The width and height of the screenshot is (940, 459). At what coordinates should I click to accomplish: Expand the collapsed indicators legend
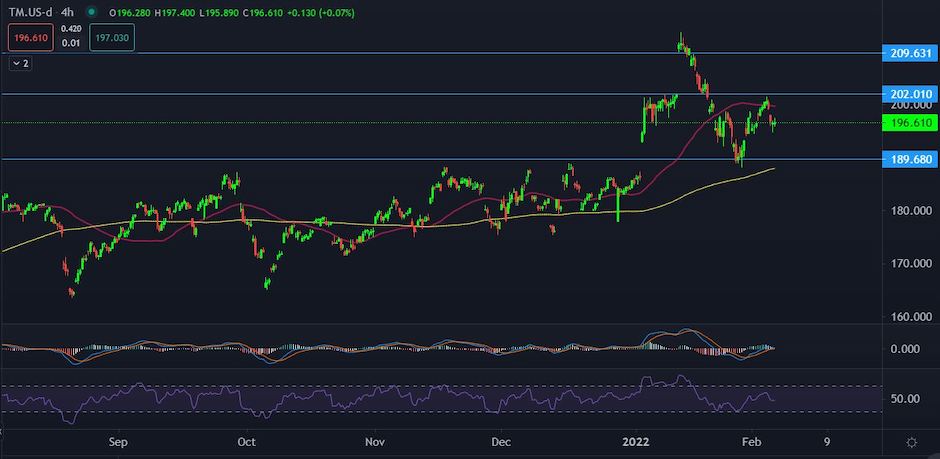pyautogui.click(x=20, y=63)
